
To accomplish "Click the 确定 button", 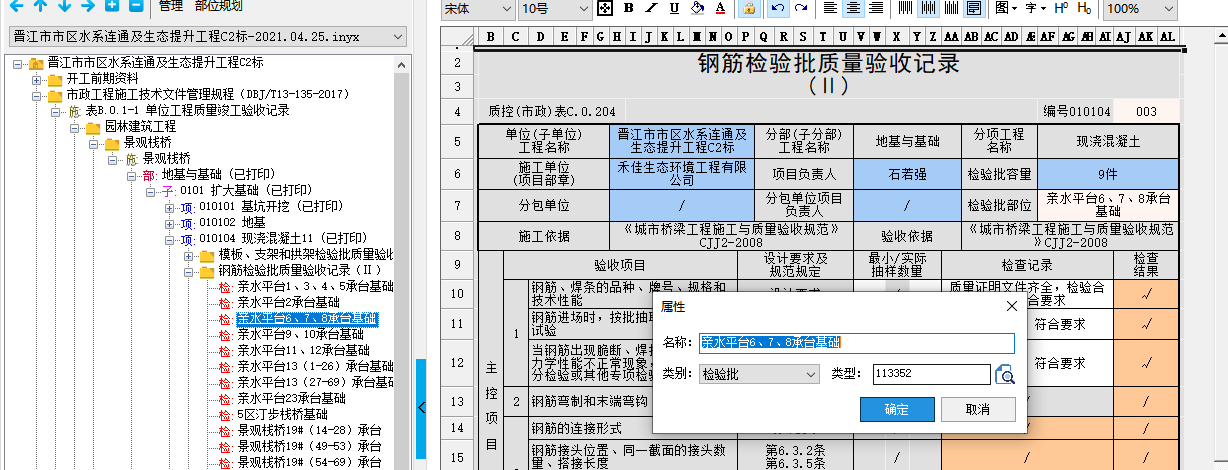I will click(896, 409).
